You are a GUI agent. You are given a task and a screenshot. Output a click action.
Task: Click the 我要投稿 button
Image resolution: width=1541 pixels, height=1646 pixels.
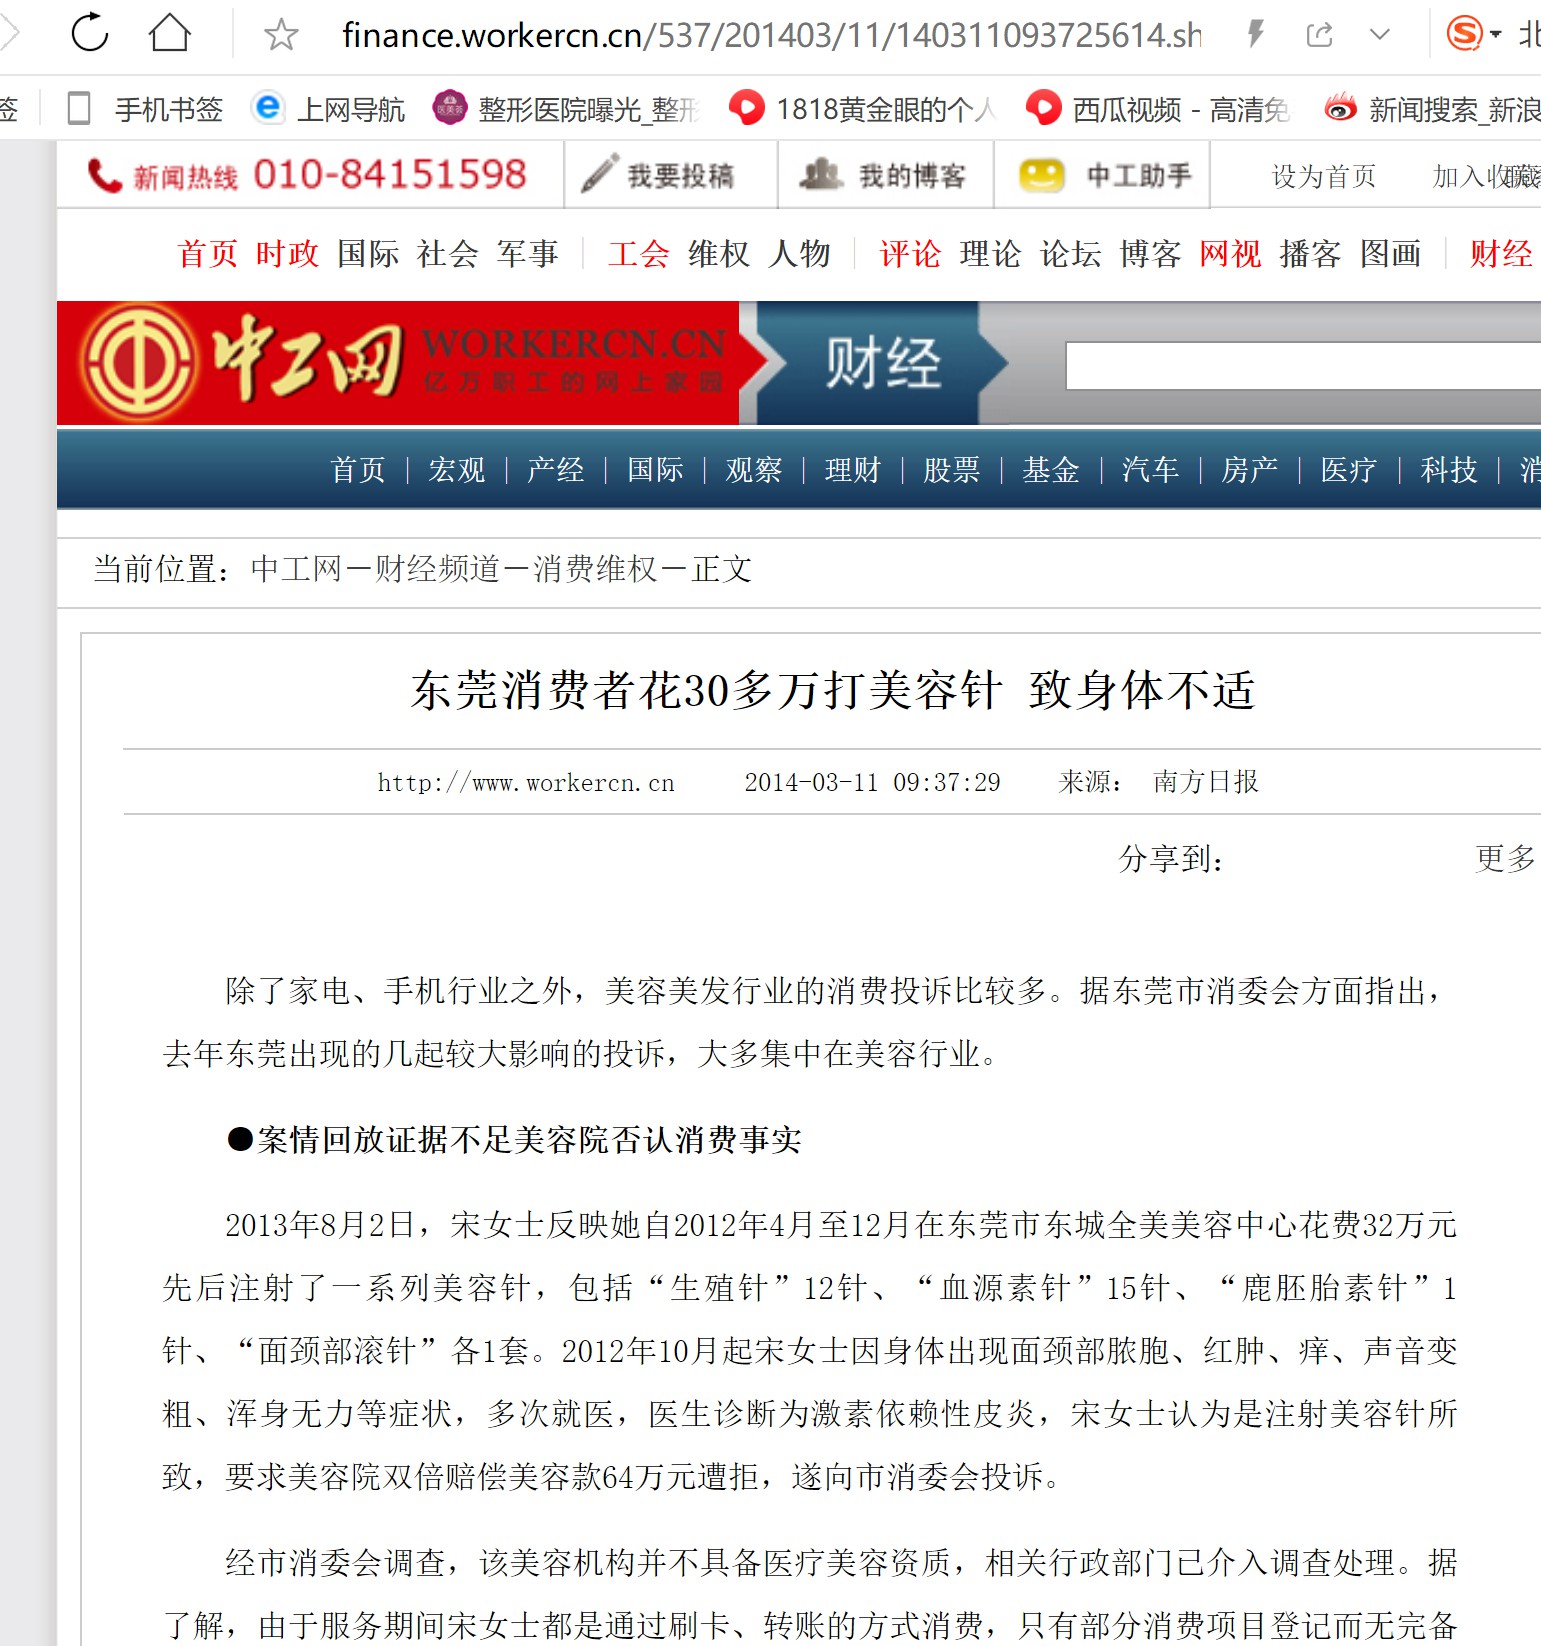point(658,175)
